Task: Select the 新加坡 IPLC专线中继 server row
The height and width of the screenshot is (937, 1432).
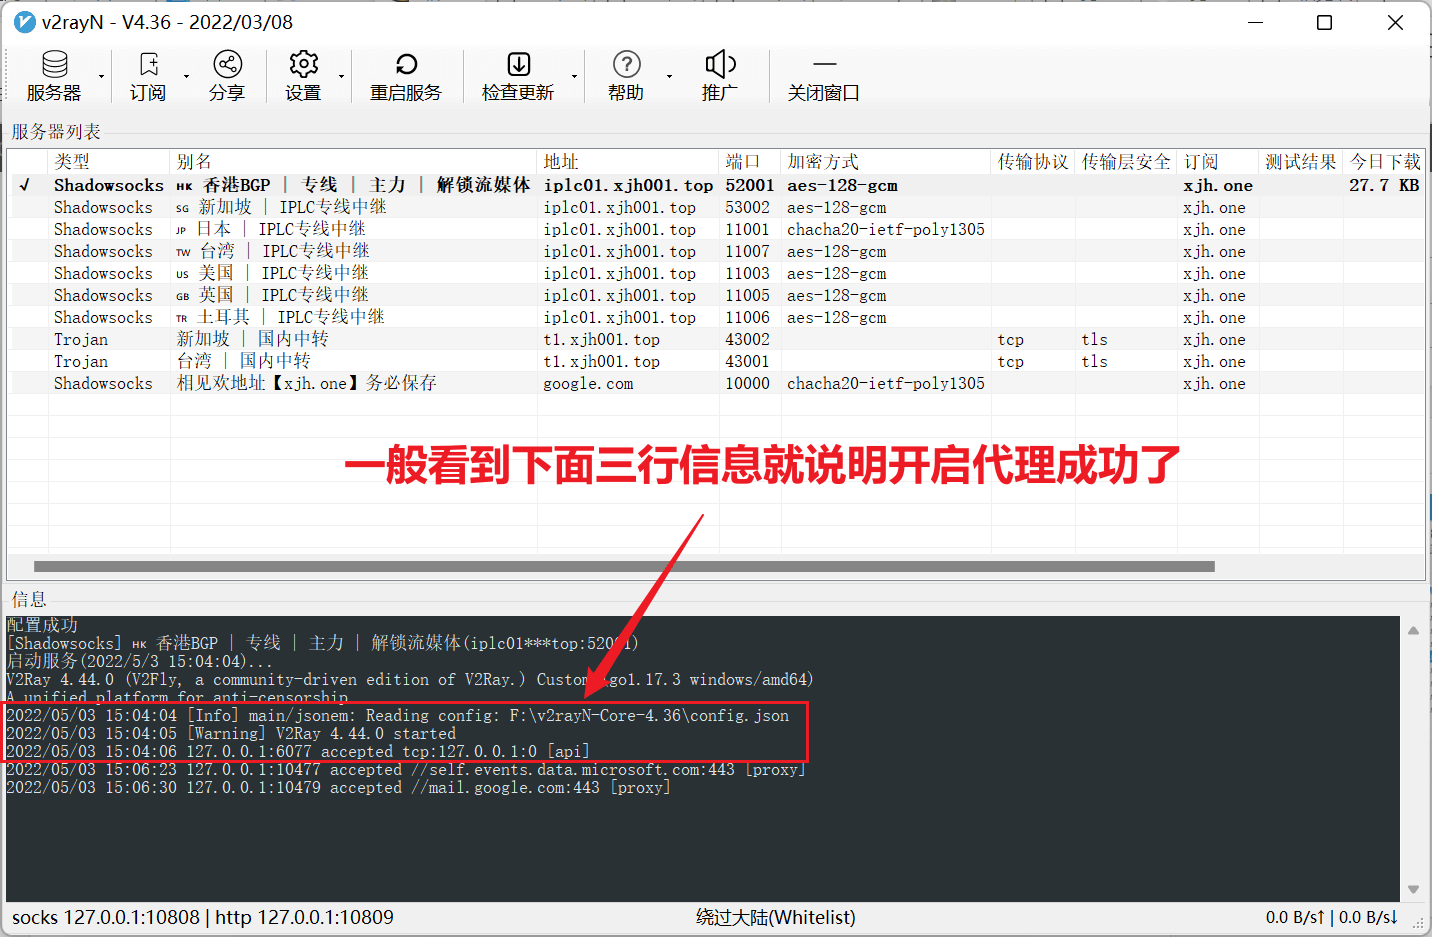Action: tap(716, 207)
